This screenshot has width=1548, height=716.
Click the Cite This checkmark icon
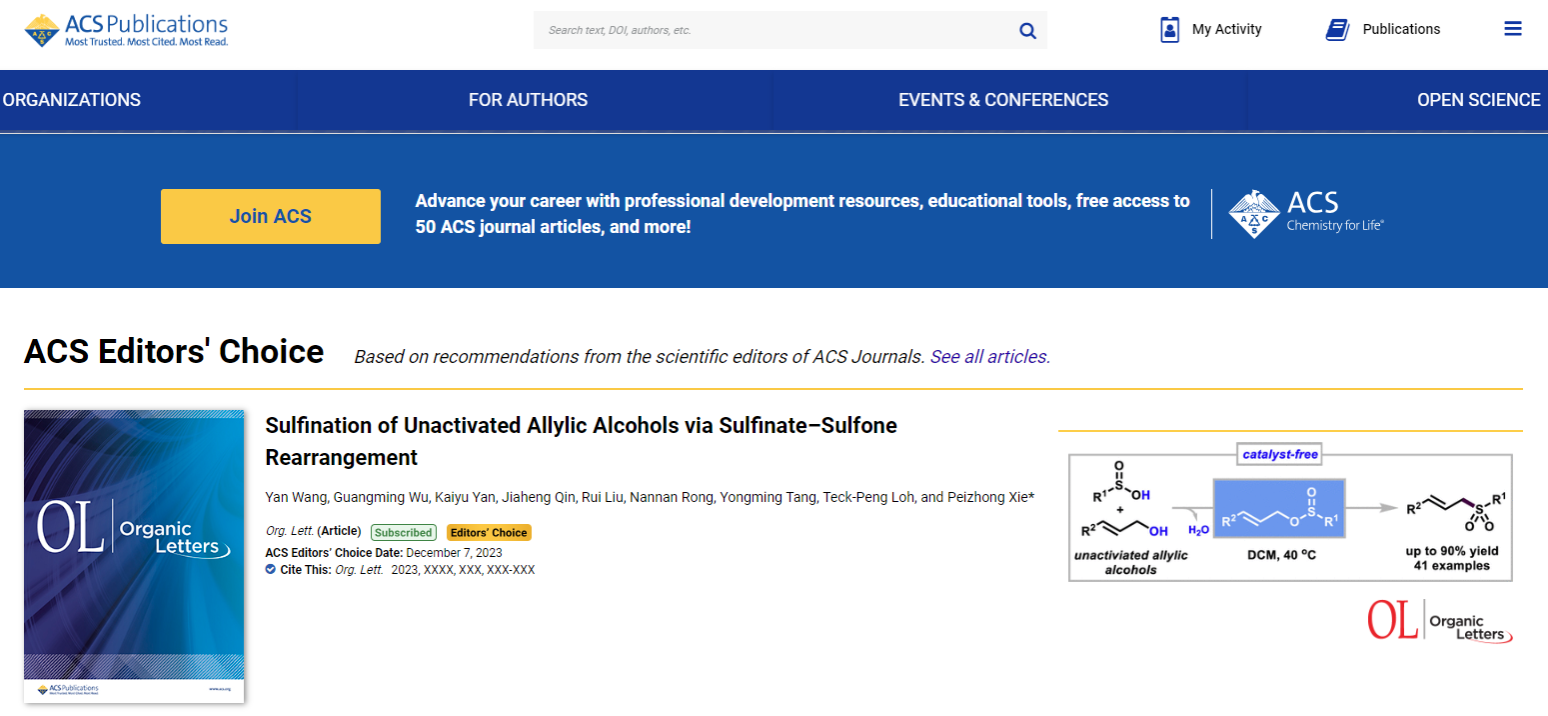270,570
